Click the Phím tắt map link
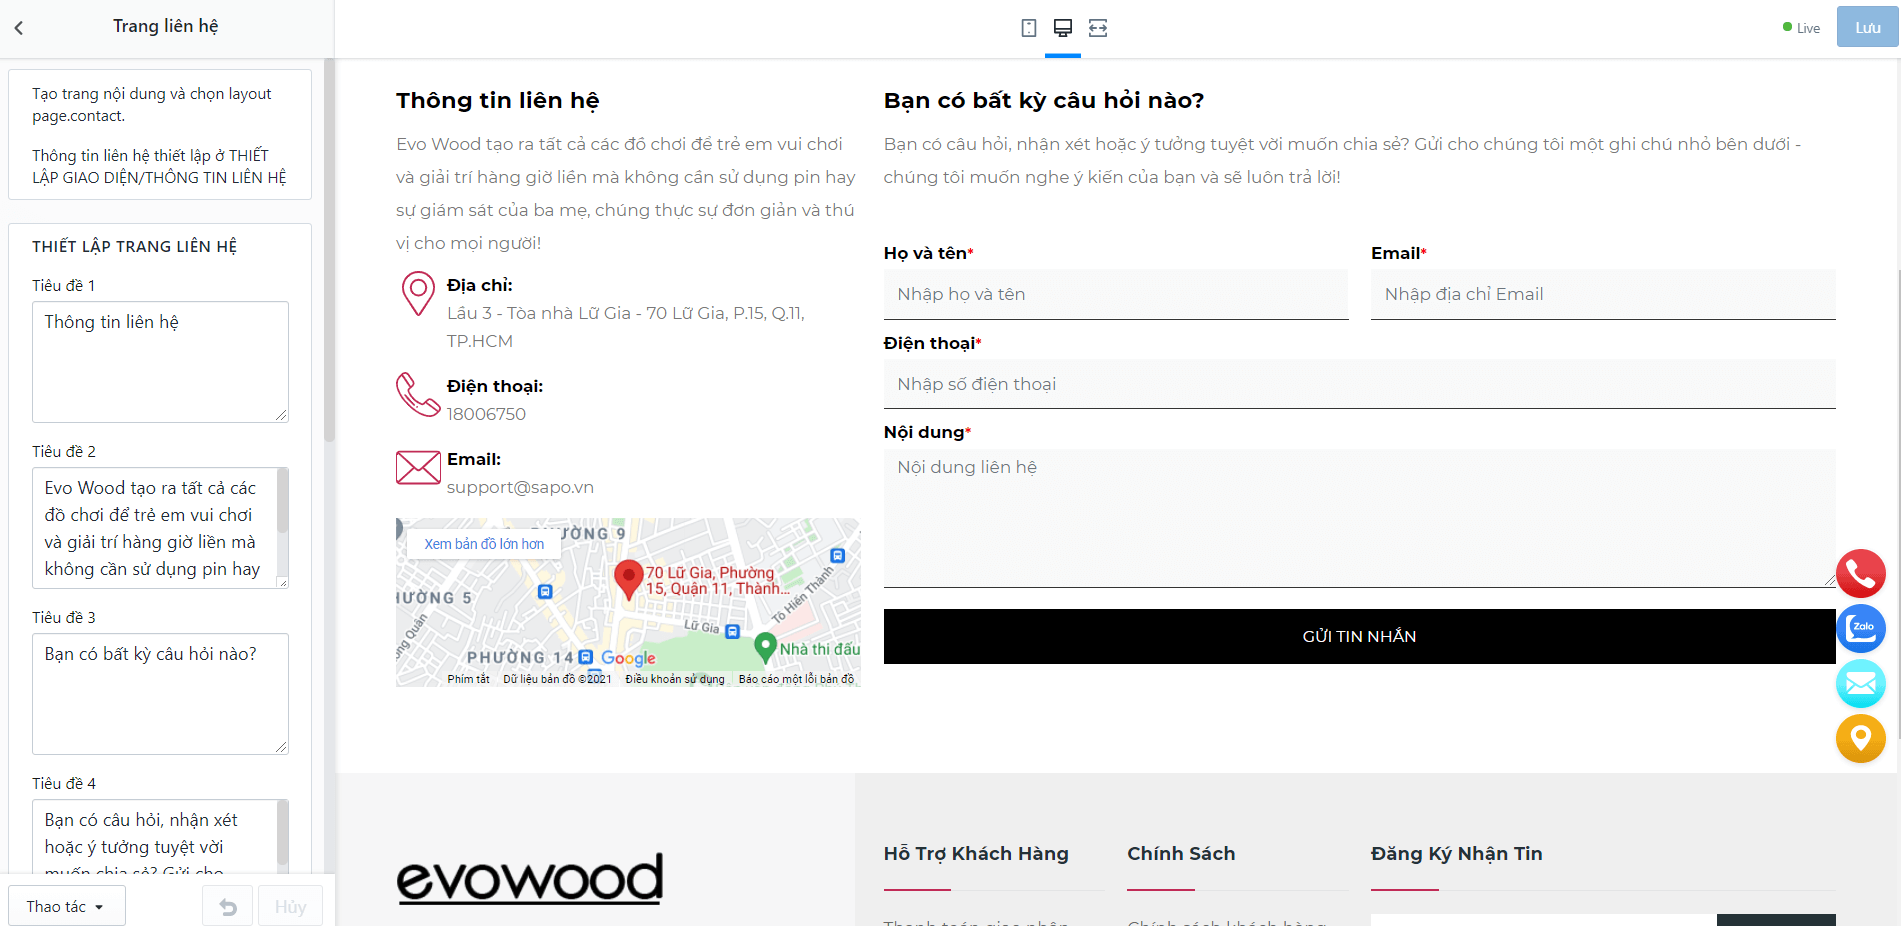The height and width of the screenshot is (926, 1901). 468,679
